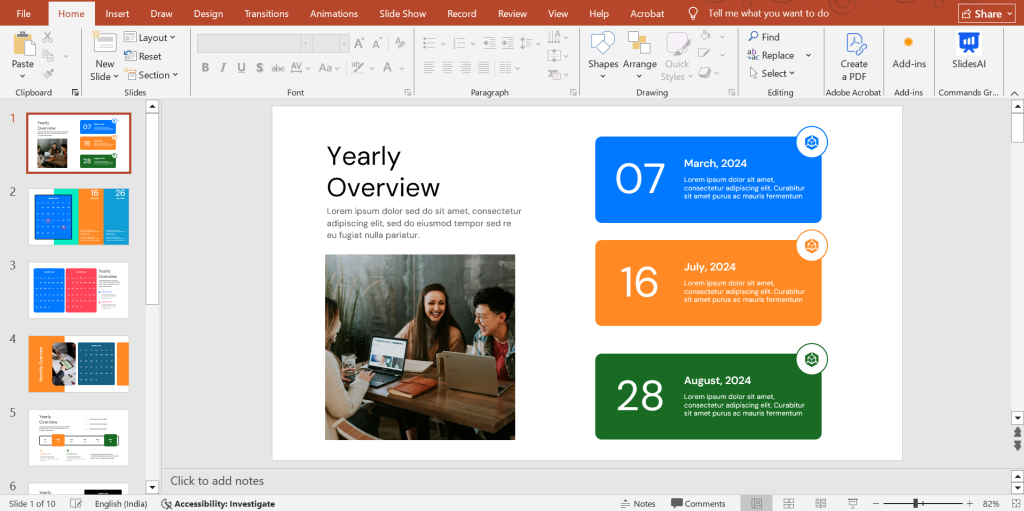Toggle the Notes pane in status bar
The height and width of the screenshot is (511, 1024).
[638, 503]
